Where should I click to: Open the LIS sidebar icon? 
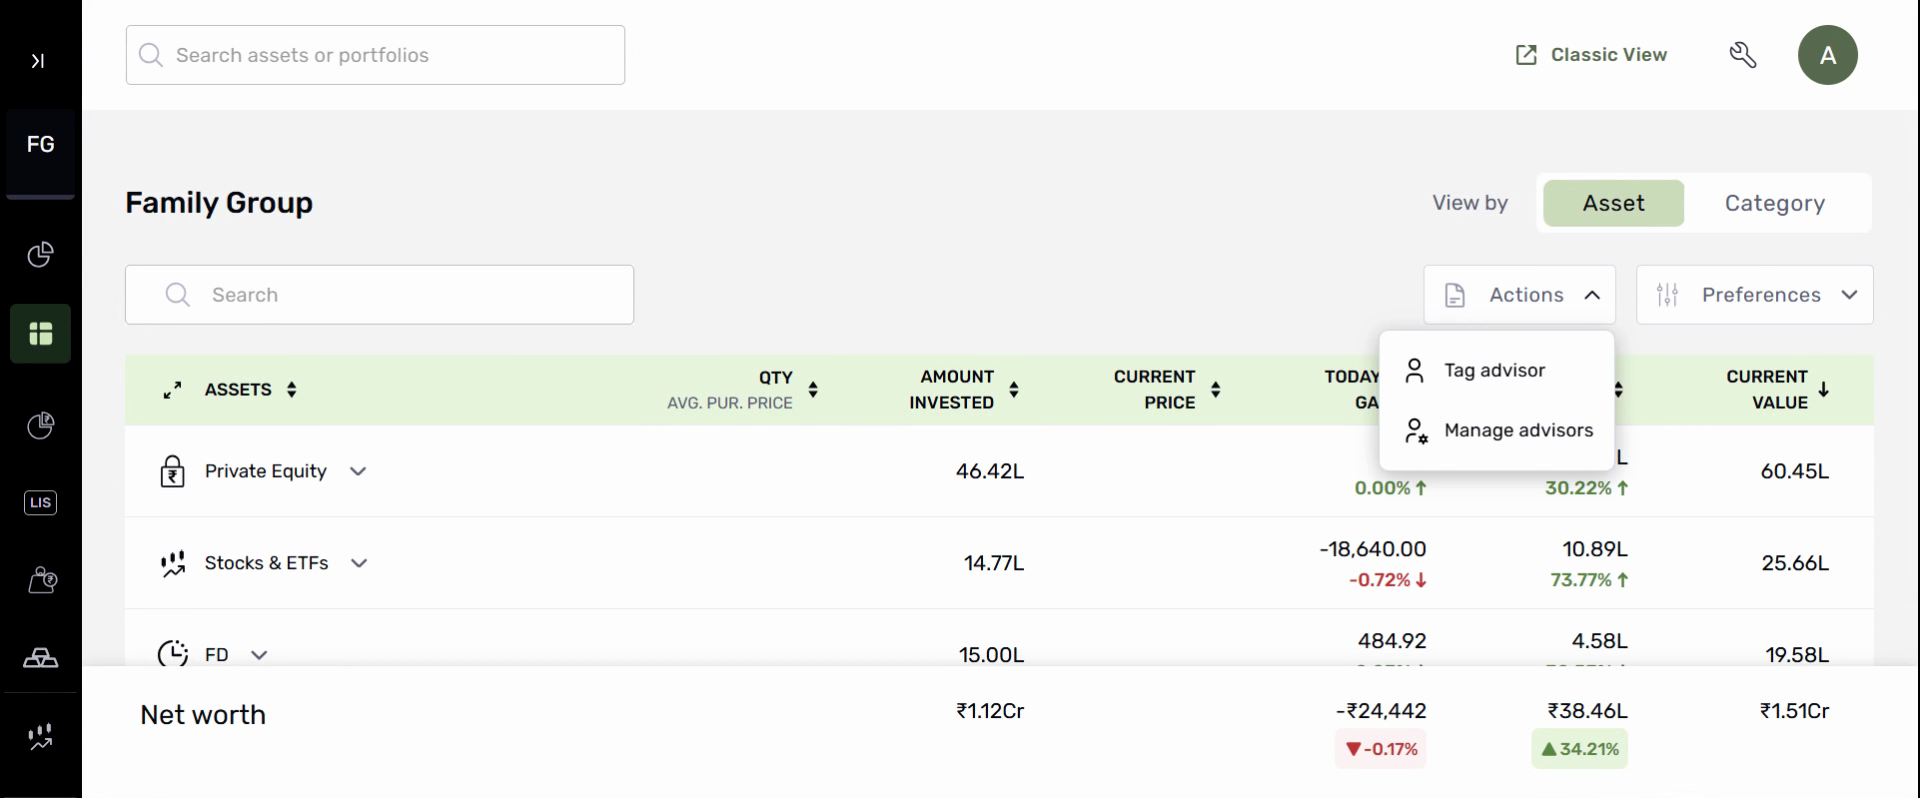coord(40,502)
